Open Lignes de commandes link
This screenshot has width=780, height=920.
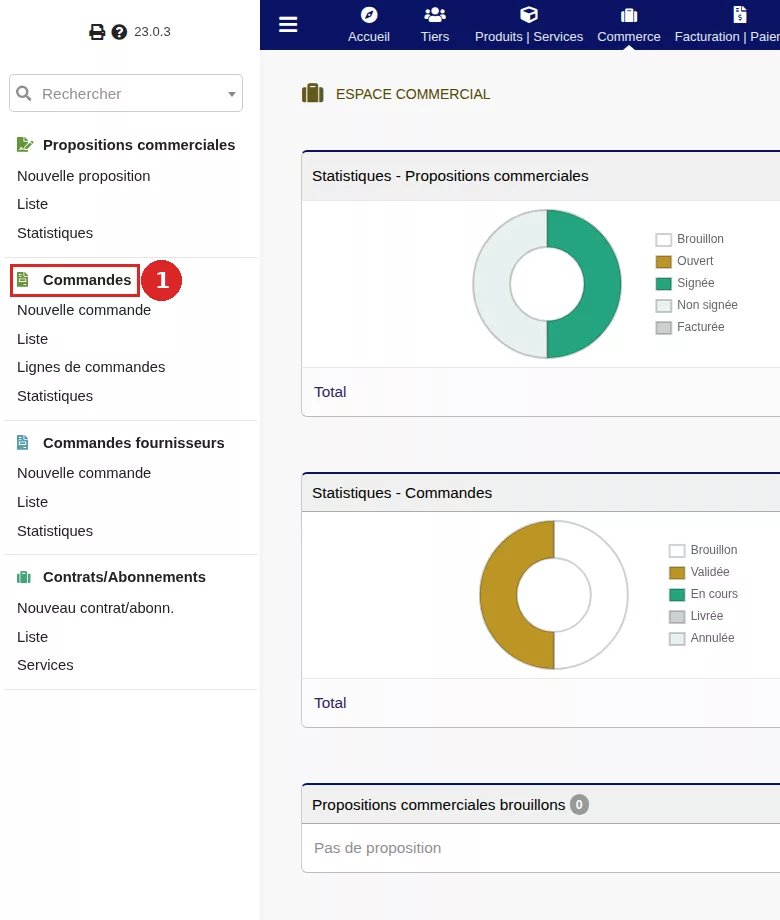(x=91, y=367)
